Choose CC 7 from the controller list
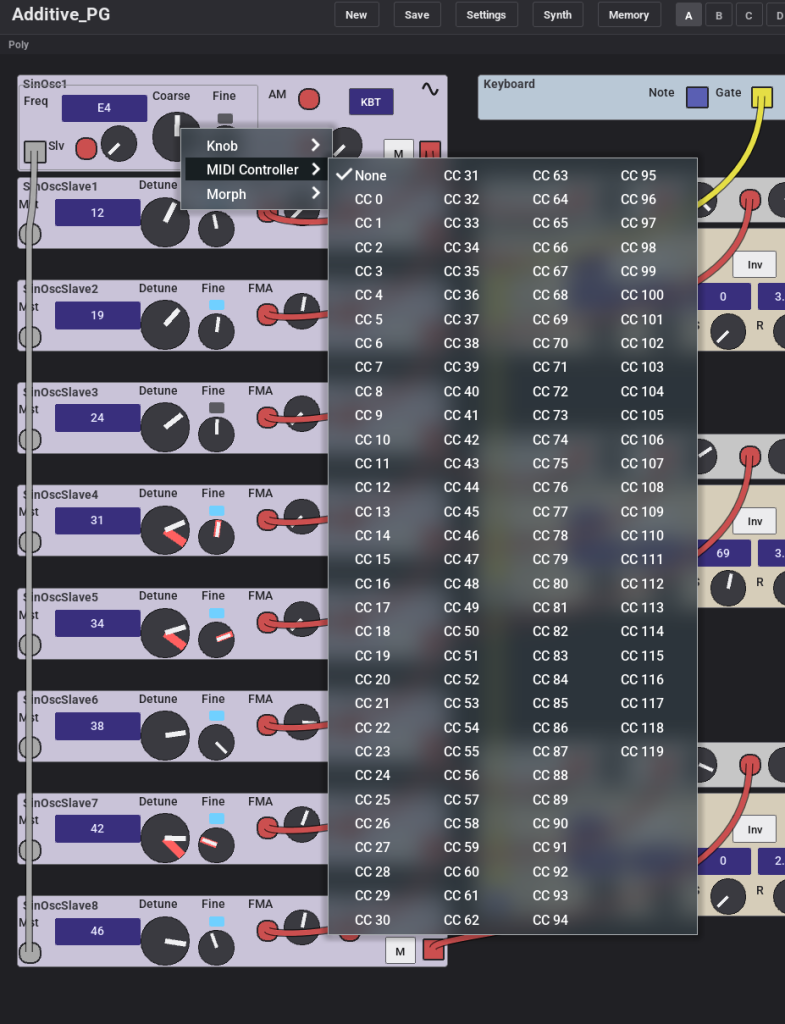 coord(368,367)
